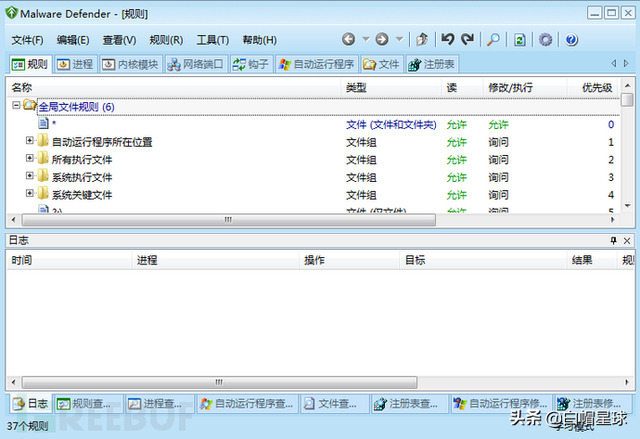The width and height of the screenshot is (640, 439).
Task: Sort rules by 优先级 column header
Action: tap(593, 87)
